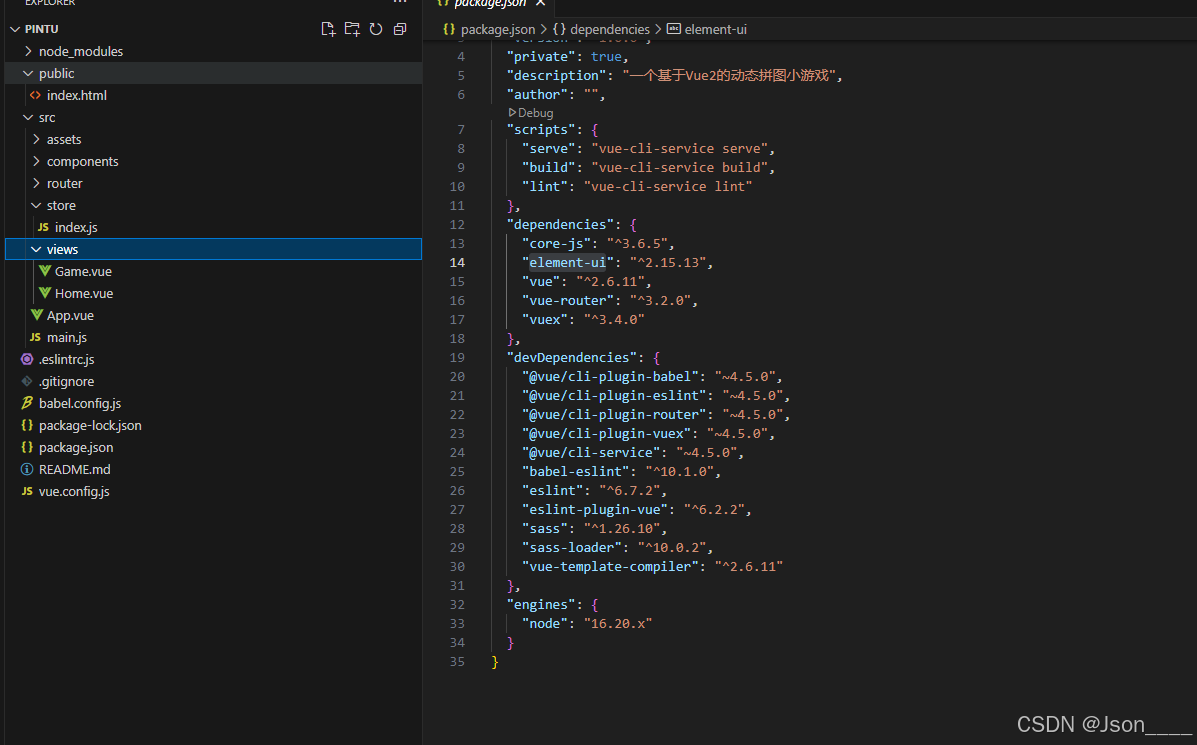Viewport: 1197px width, 745px height.
Task: Click the "lint" script key
Action: [x=545, y=187]
